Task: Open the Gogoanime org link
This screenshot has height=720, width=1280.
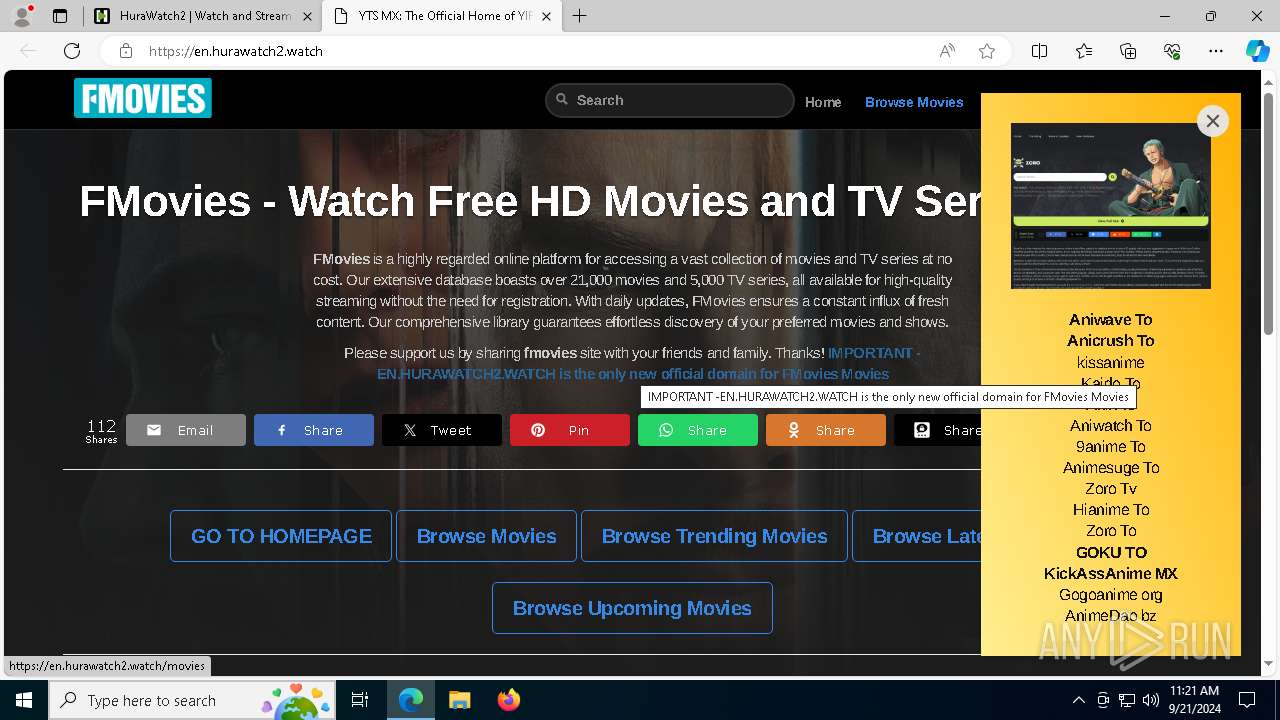Action: [1110, 595]
